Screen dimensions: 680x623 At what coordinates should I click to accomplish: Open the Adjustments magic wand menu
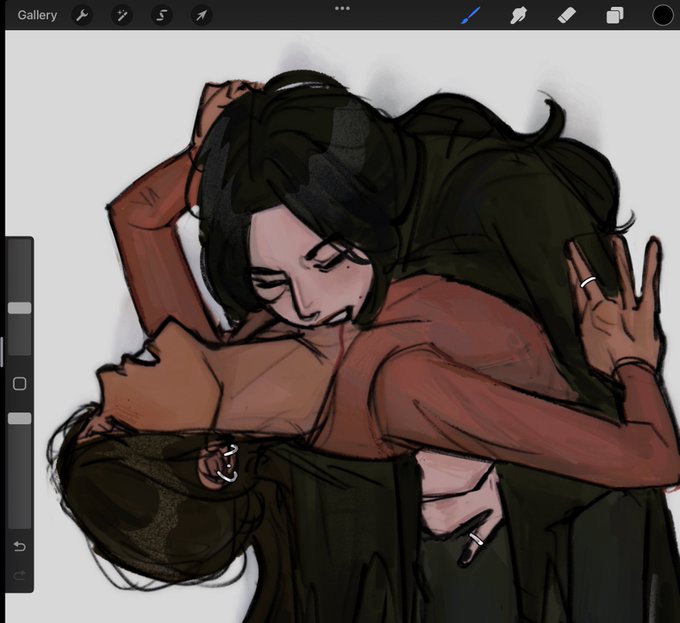(x=122, y=16)
